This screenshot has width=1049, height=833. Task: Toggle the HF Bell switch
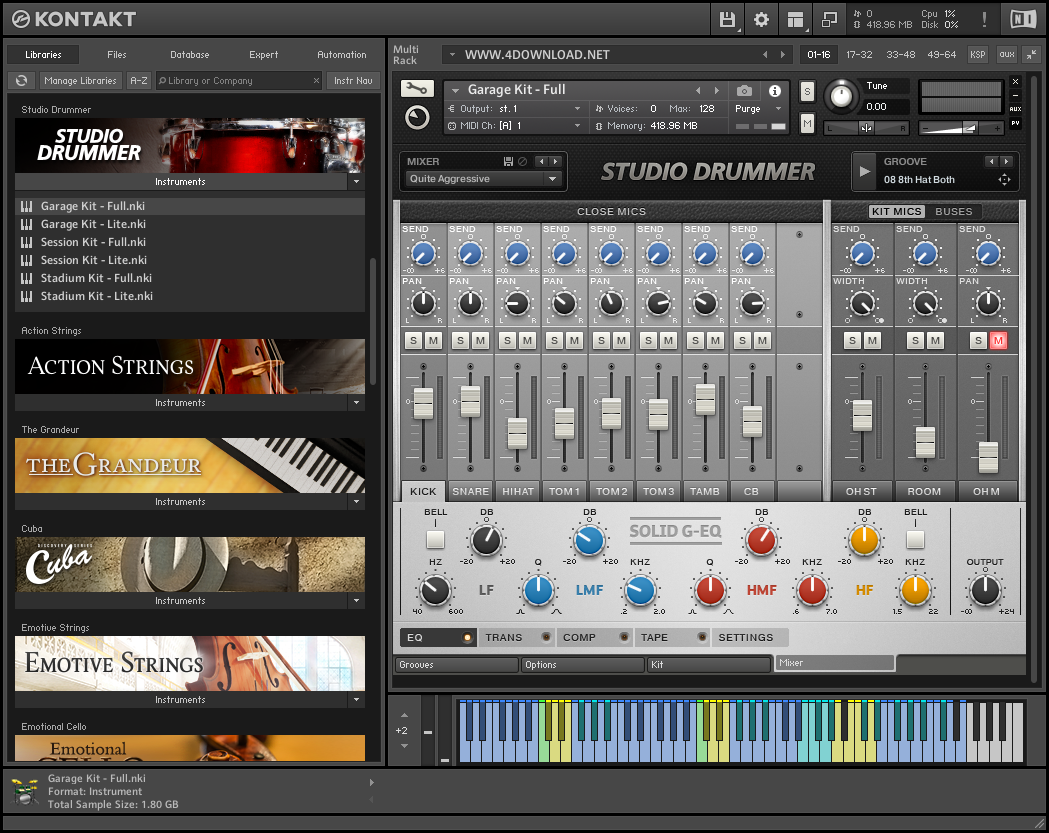(915, 539)
